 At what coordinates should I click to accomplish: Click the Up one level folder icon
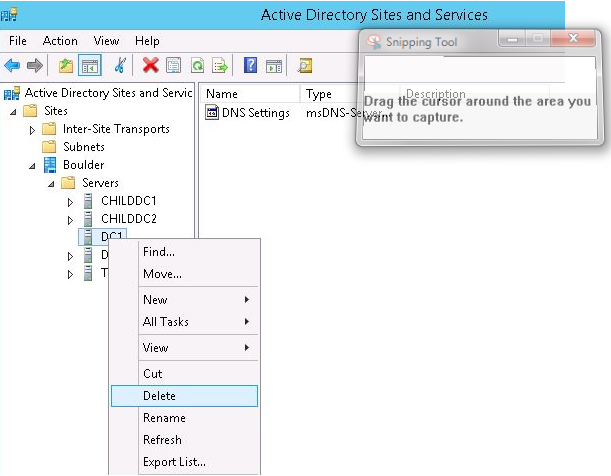(x=66, y=65)
